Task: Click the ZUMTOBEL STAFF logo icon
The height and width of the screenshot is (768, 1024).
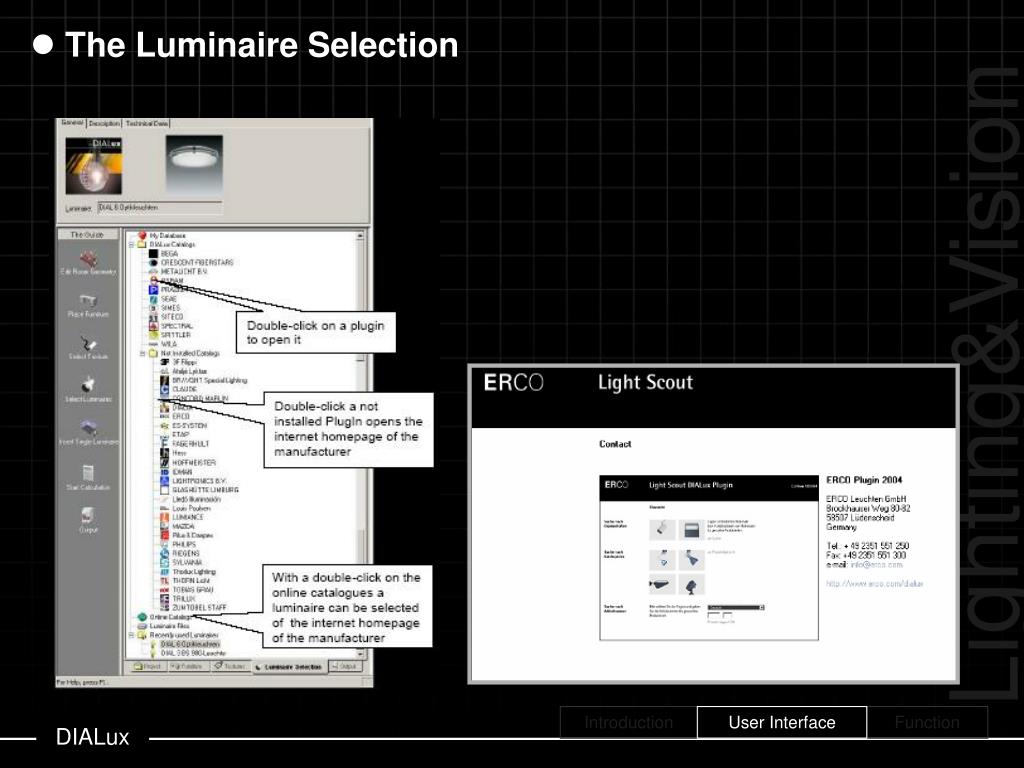Action: (x=165, y=607)
